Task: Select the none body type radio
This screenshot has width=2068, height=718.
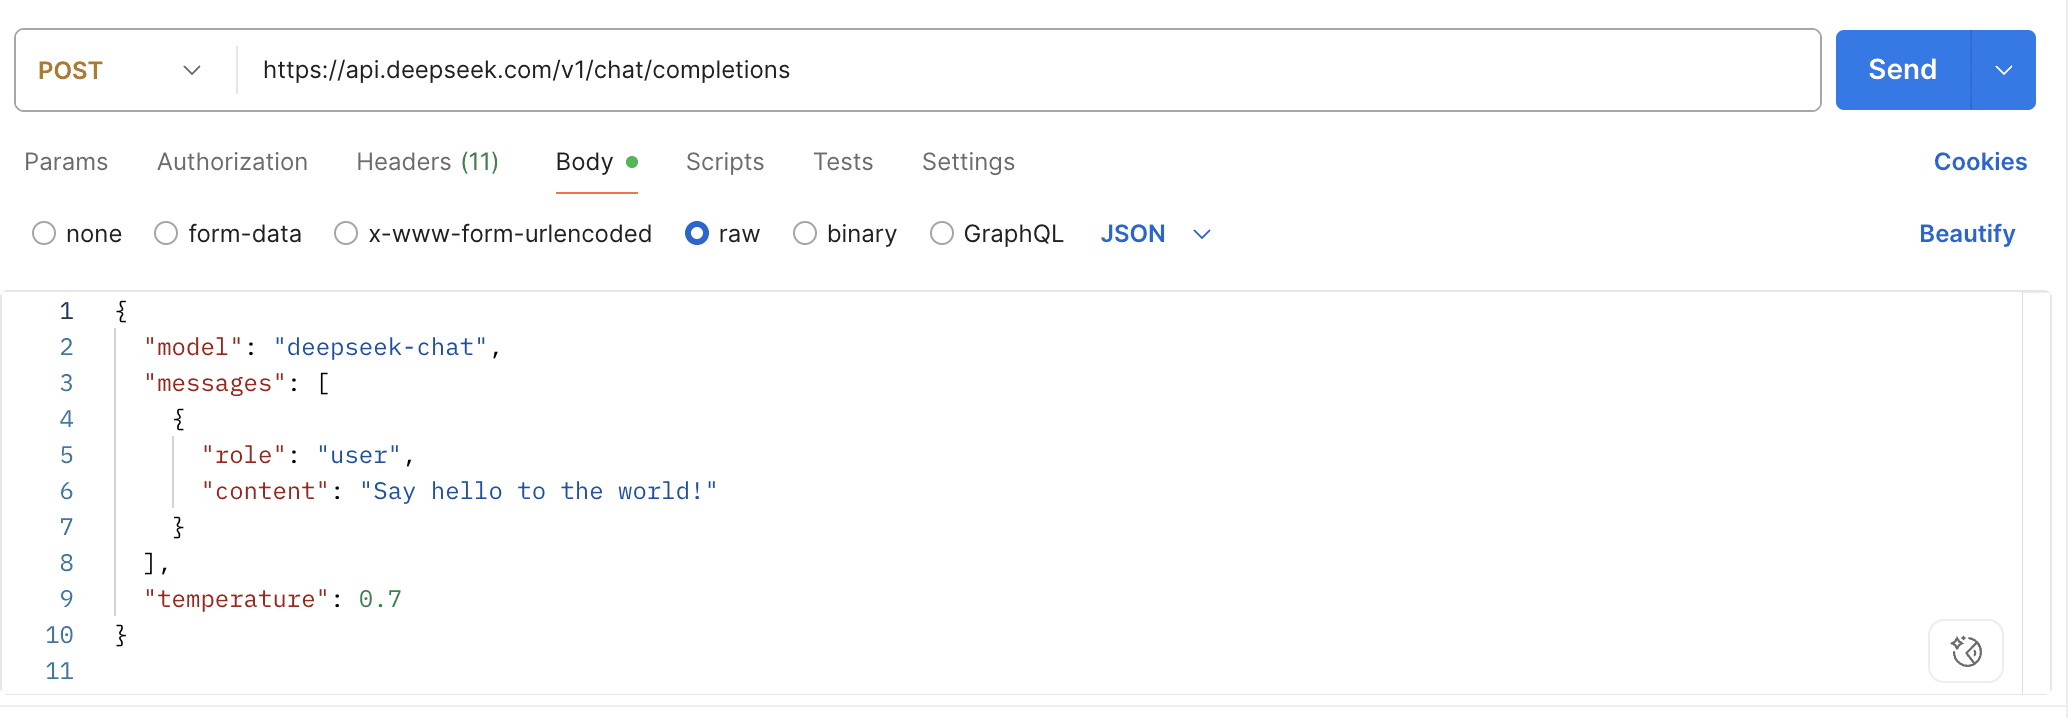Action: pyautogui.click(x=44, y=234)
